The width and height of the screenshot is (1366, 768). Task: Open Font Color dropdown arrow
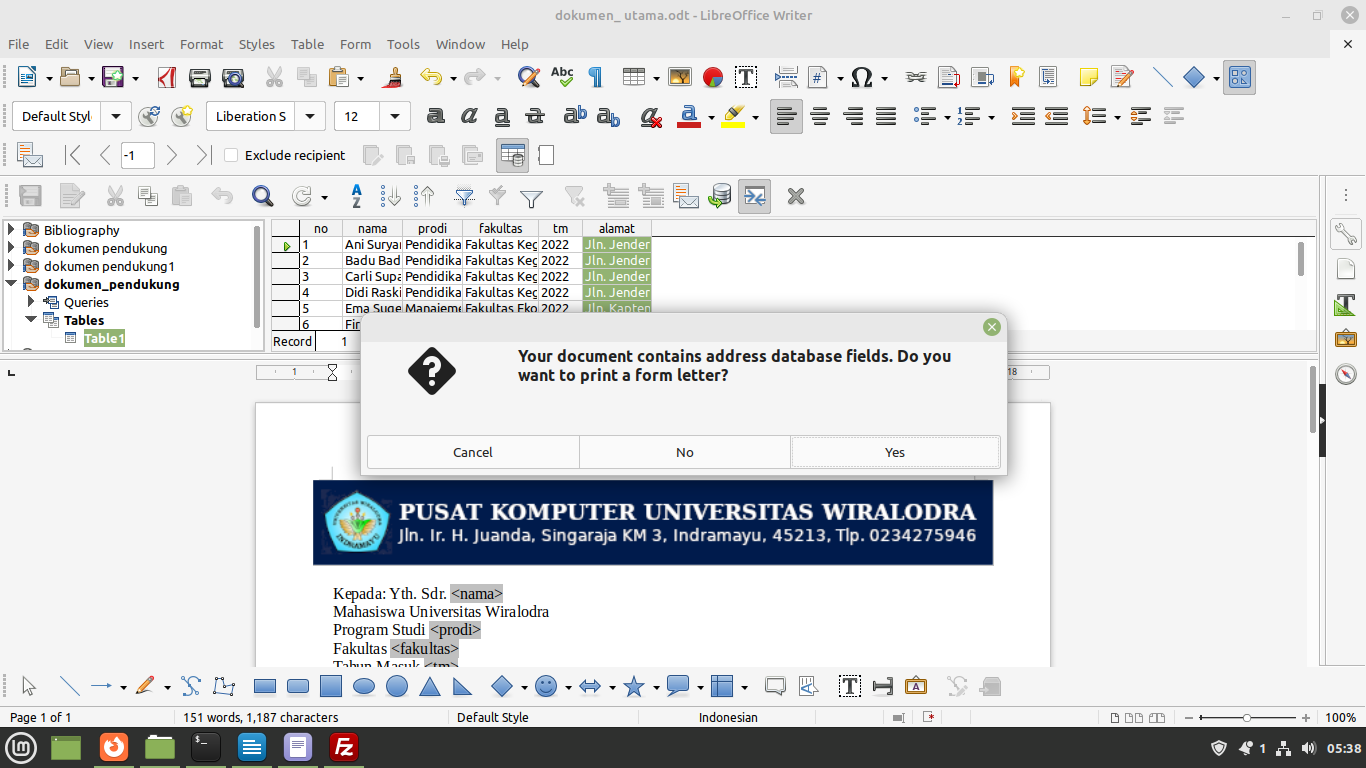[711, 117]
